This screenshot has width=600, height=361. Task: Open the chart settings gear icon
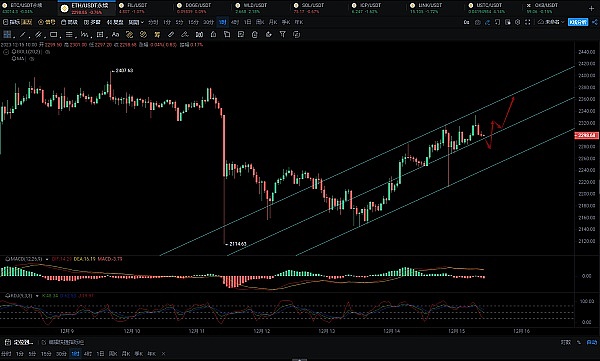tap(517, 22)
